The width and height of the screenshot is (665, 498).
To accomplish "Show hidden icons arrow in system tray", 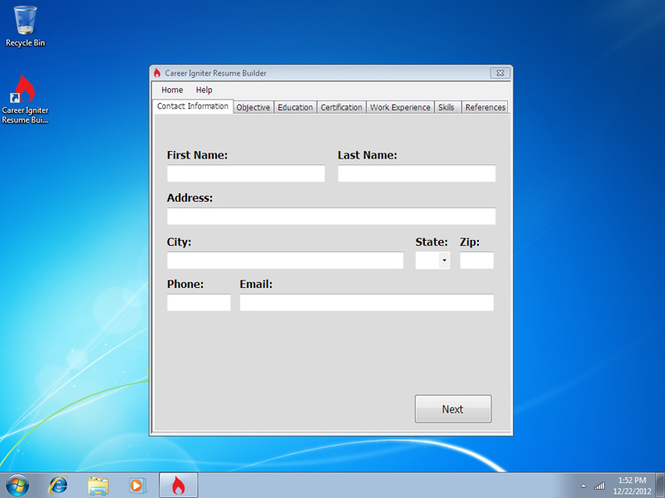I will pos(584,486).
